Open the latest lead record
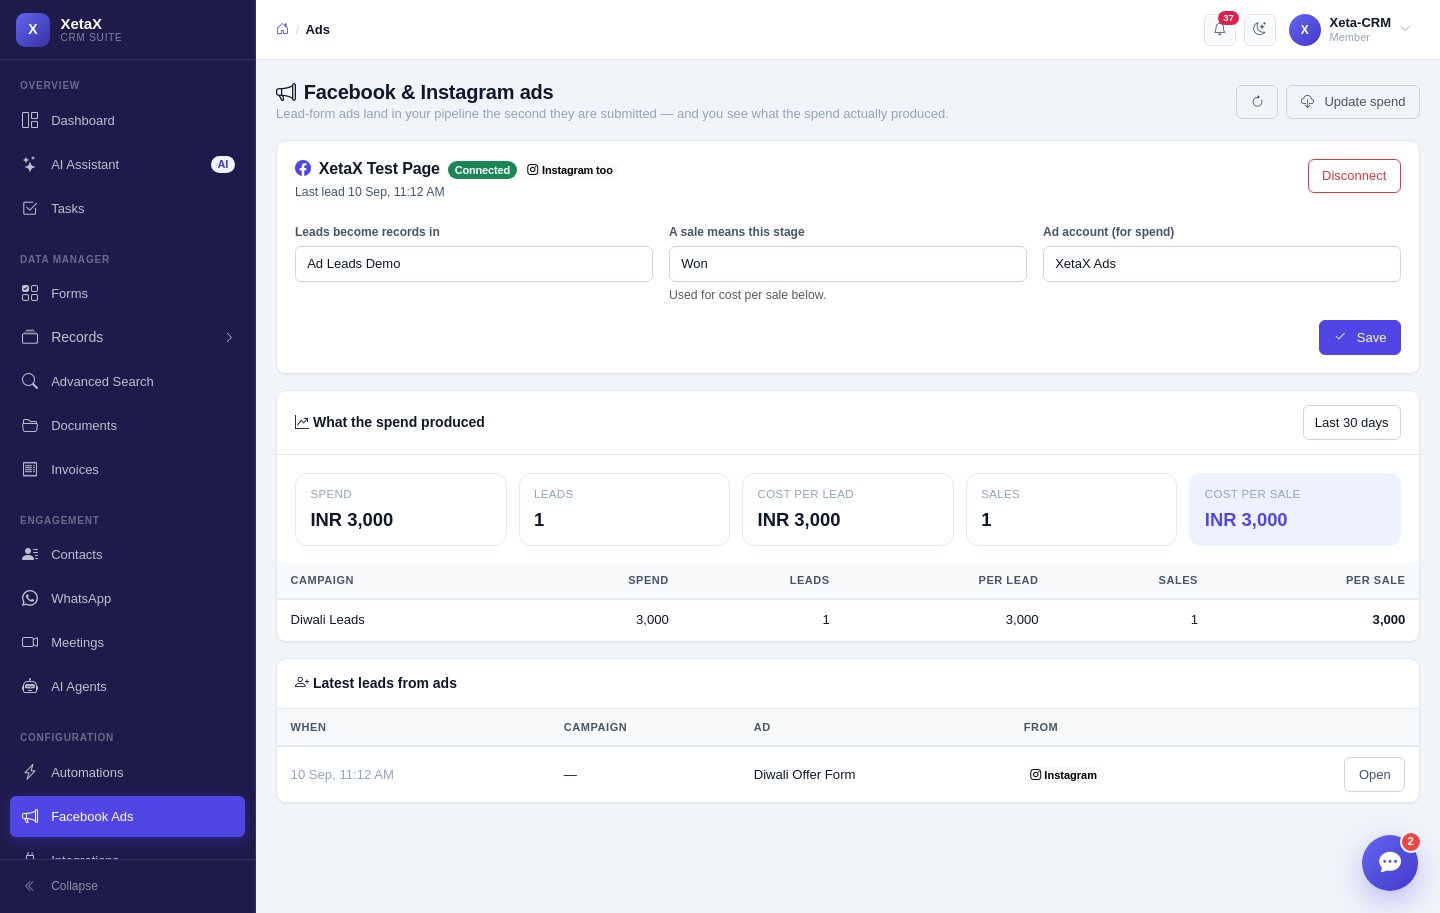This screenshot has width=1440, height=913. click(1374, 775)
